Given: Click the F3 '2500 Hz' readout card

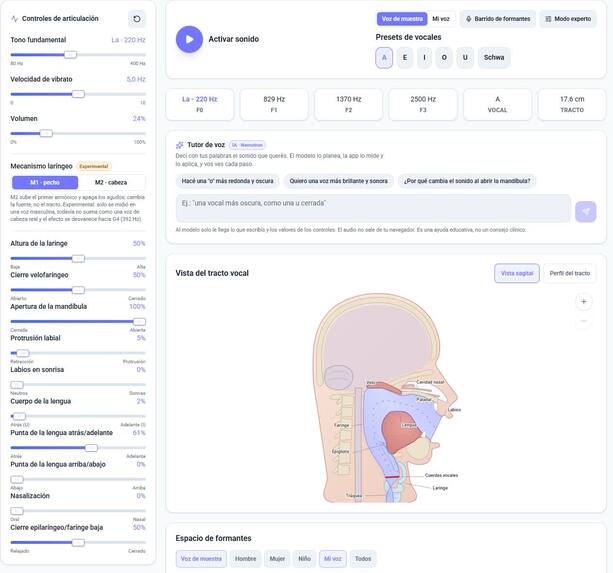Looking at the screenshot, I should click(423, 104).
